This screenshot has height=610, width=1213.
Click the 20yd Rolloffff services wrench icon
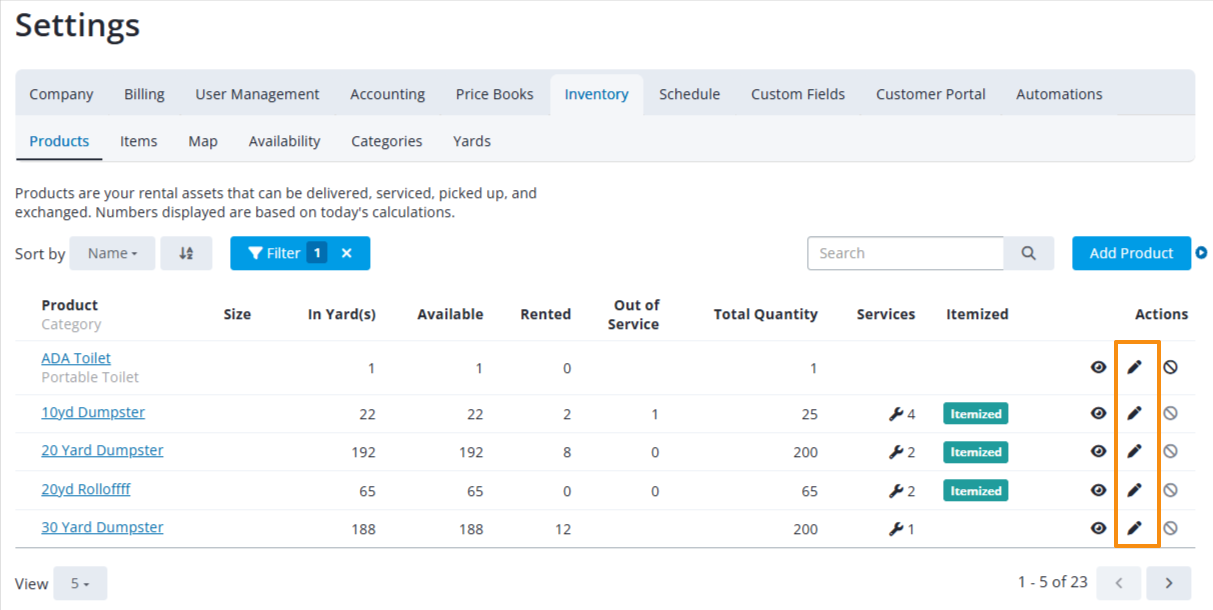point(896,491)
